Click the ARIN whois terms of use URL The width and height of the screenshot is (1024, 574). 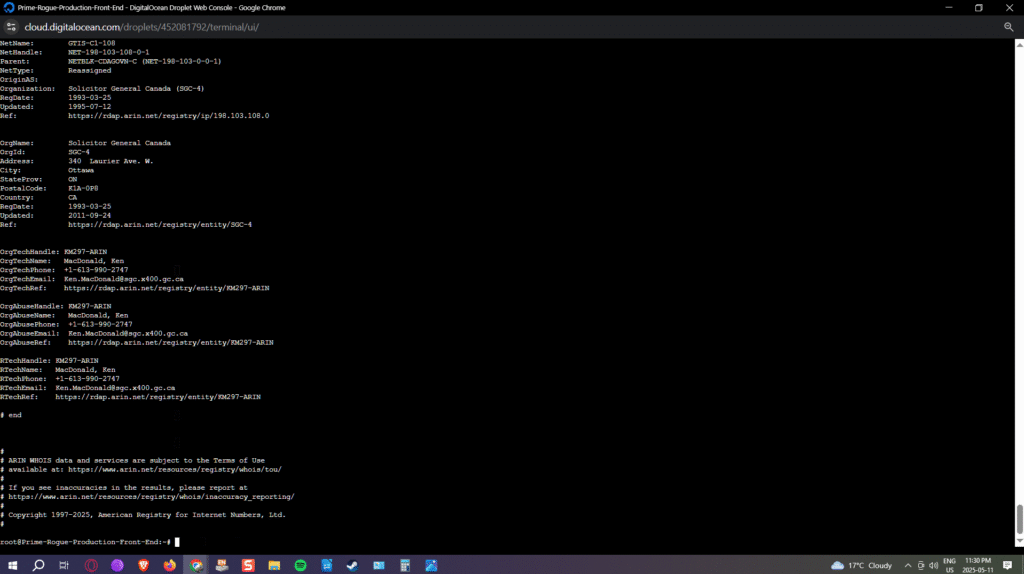[x=190, y=469]
